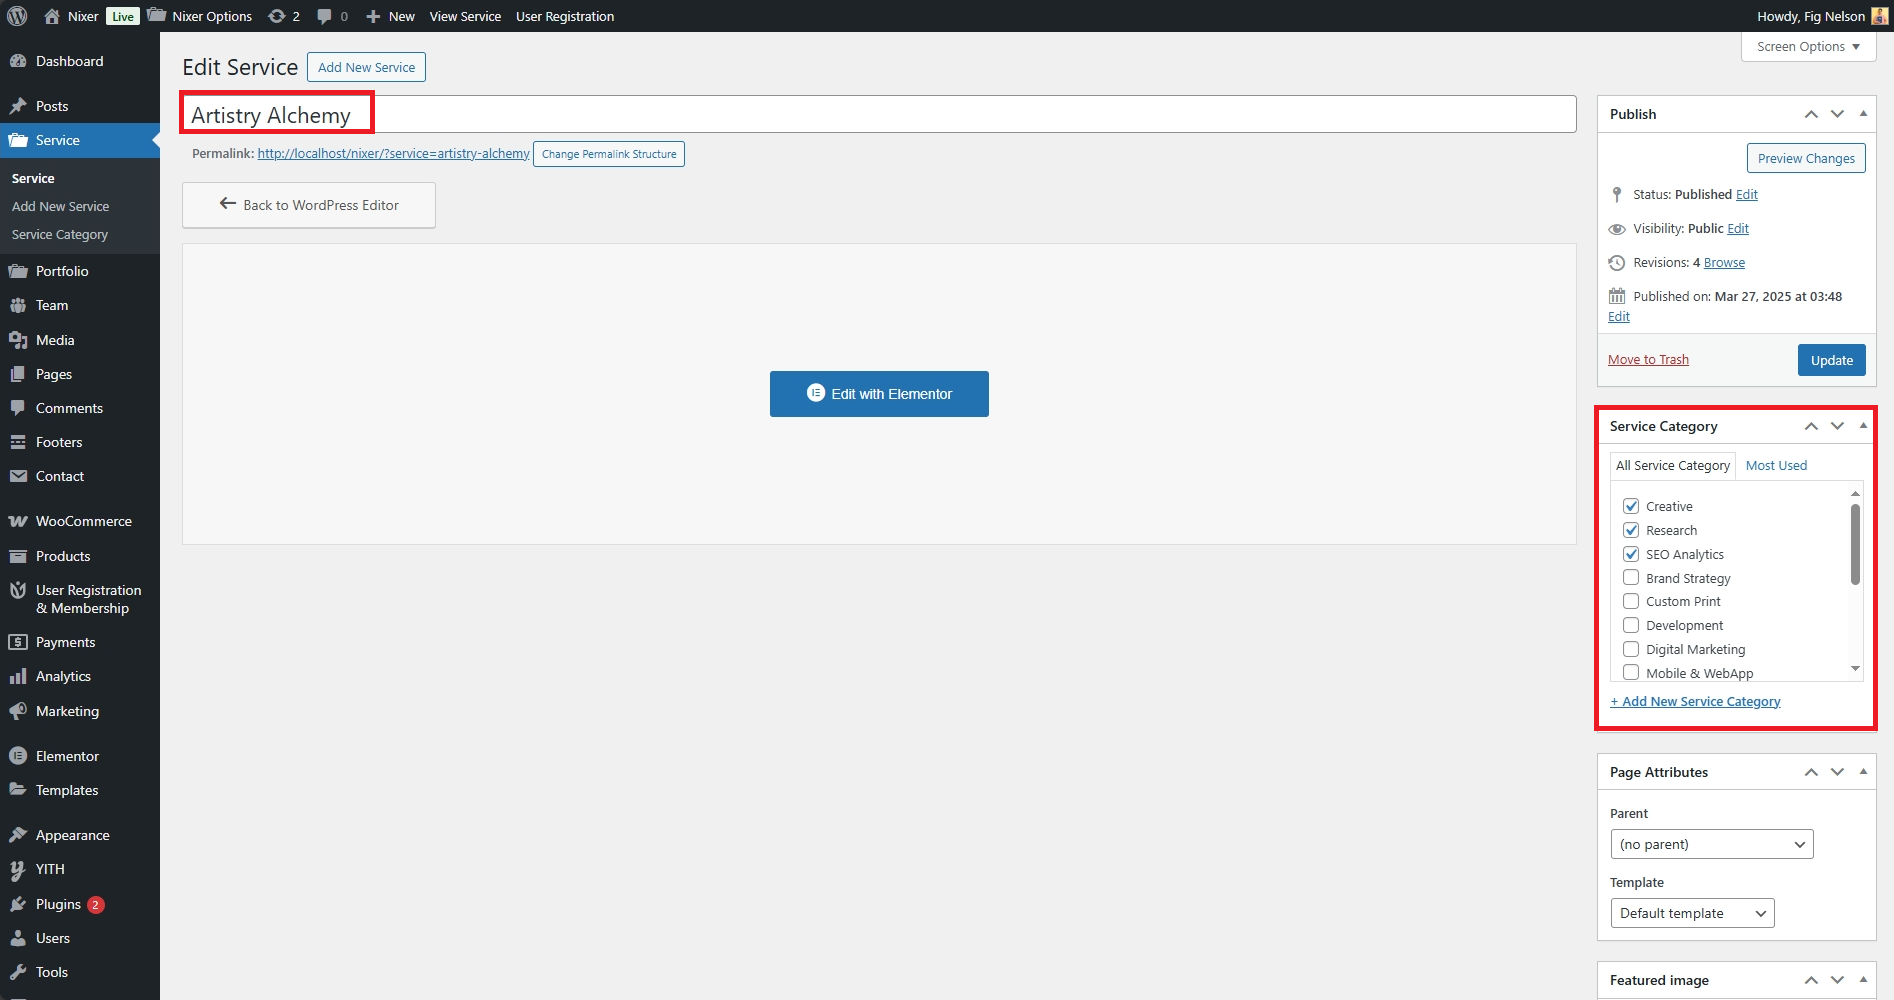Open the home icon for Nixer site
The image size is (1894, 1000).
pyautogui.click(x=52, y=16)
